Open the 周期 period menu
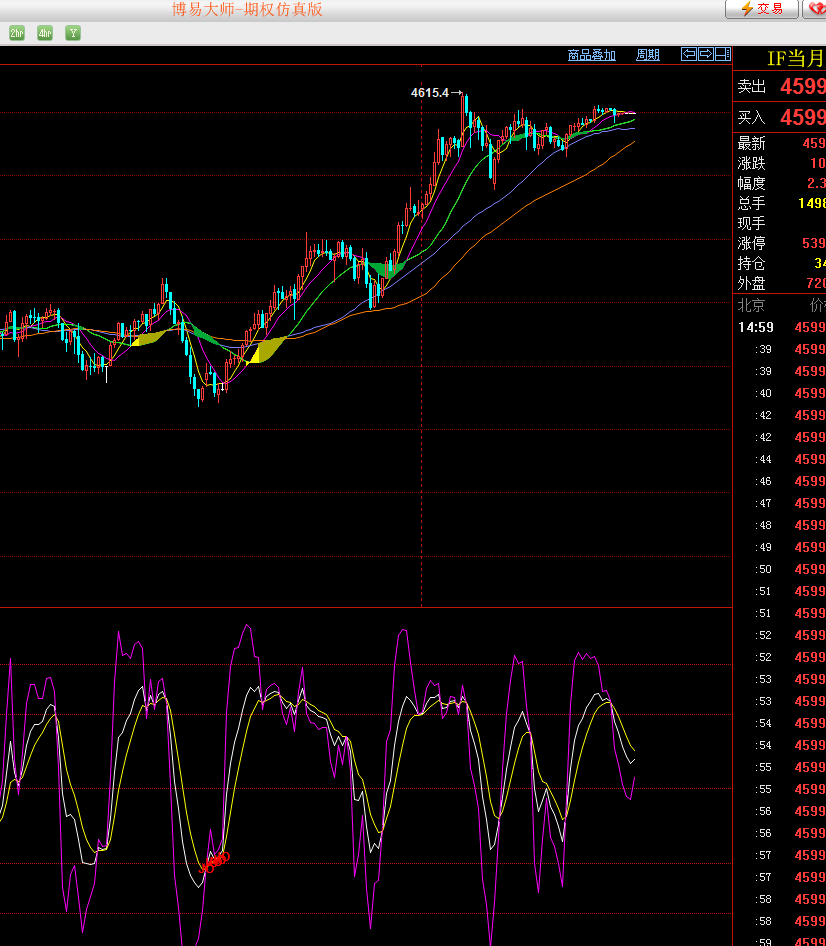This screenshot has height=946, width=826. [x=648, y=55]
